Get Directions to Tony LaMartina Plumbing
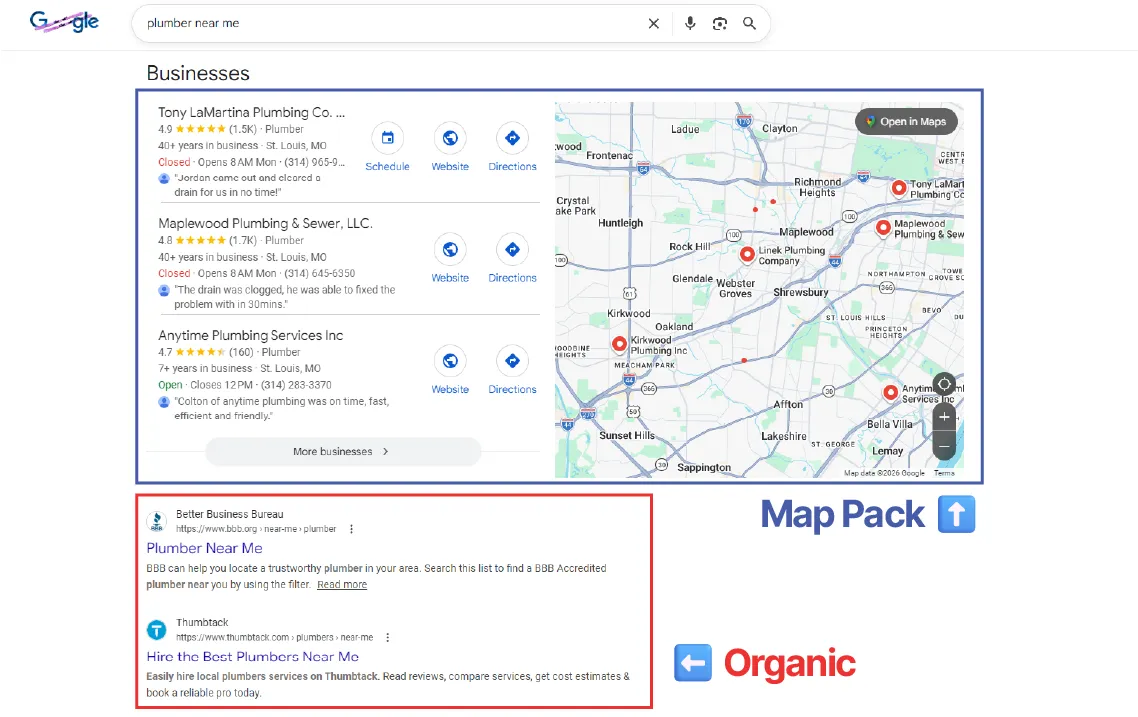 pos(512,139)
